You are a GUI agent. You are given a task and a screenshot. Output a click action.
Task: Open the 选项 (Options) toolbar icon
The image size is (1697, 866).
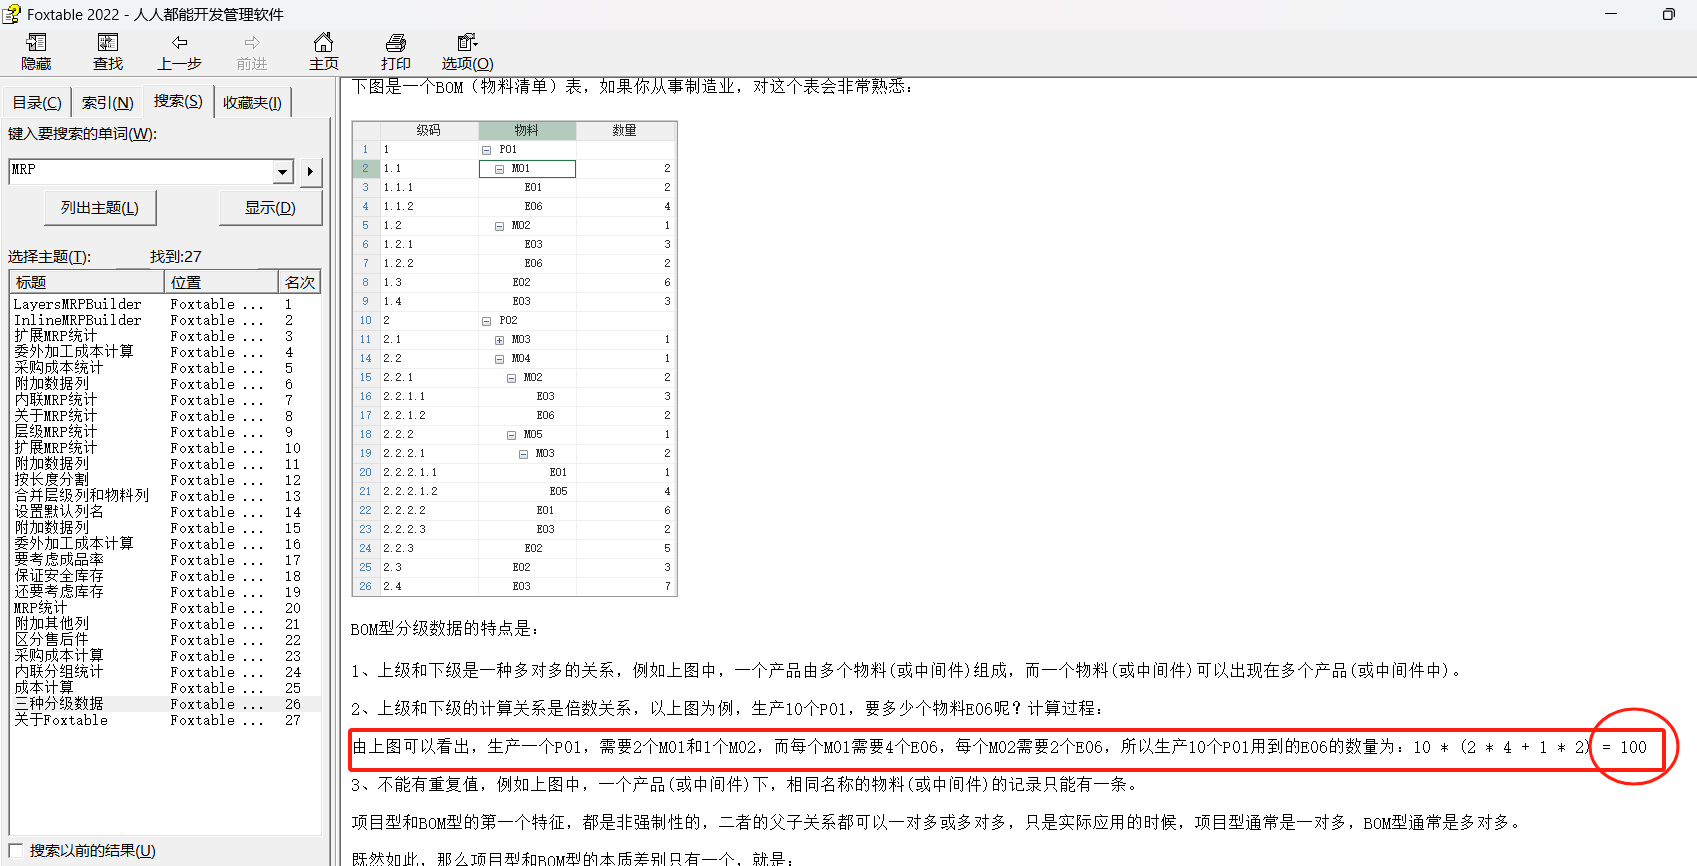pyautogui.click(x=467, y=42)
